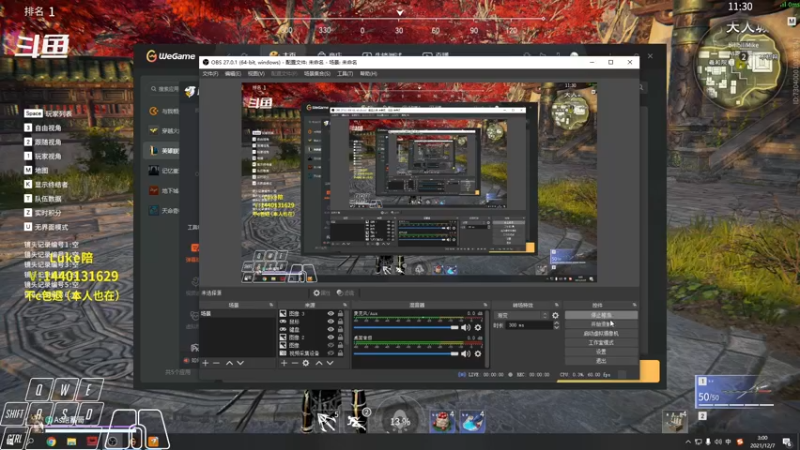
Task: Mute the 麦克风/Aux speaker icon
Action: [466, 328]
